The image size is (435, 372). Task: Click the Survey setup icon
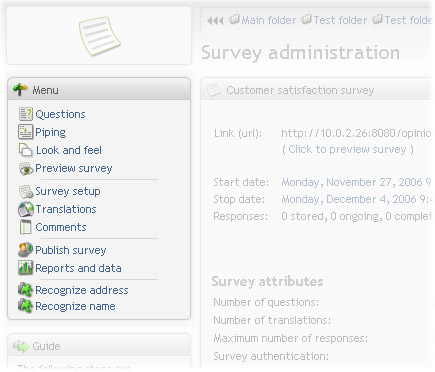pyautogui.click(x=26, y=192)
